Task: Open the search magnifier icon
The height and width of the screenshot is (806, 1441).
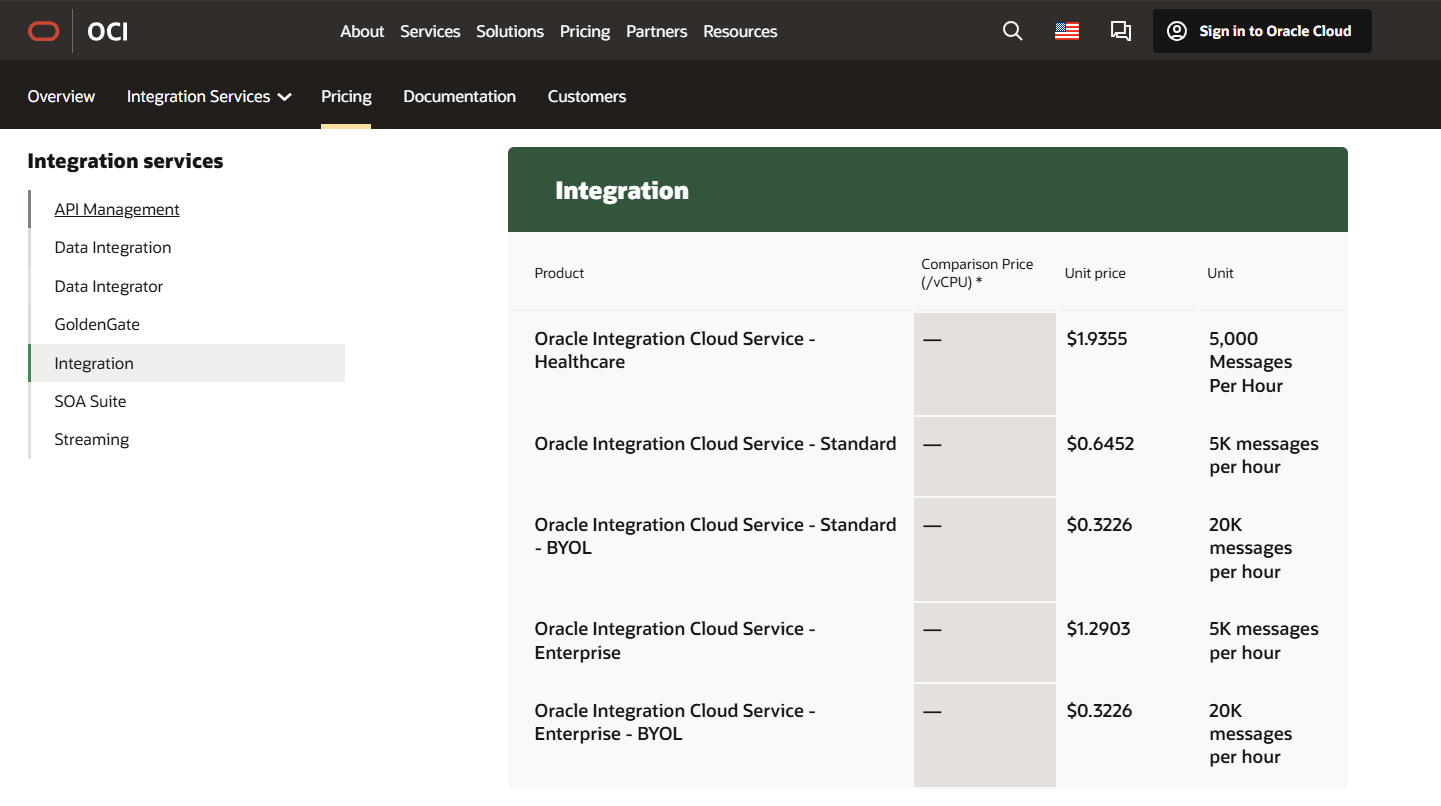Action: click(1012, 31)
